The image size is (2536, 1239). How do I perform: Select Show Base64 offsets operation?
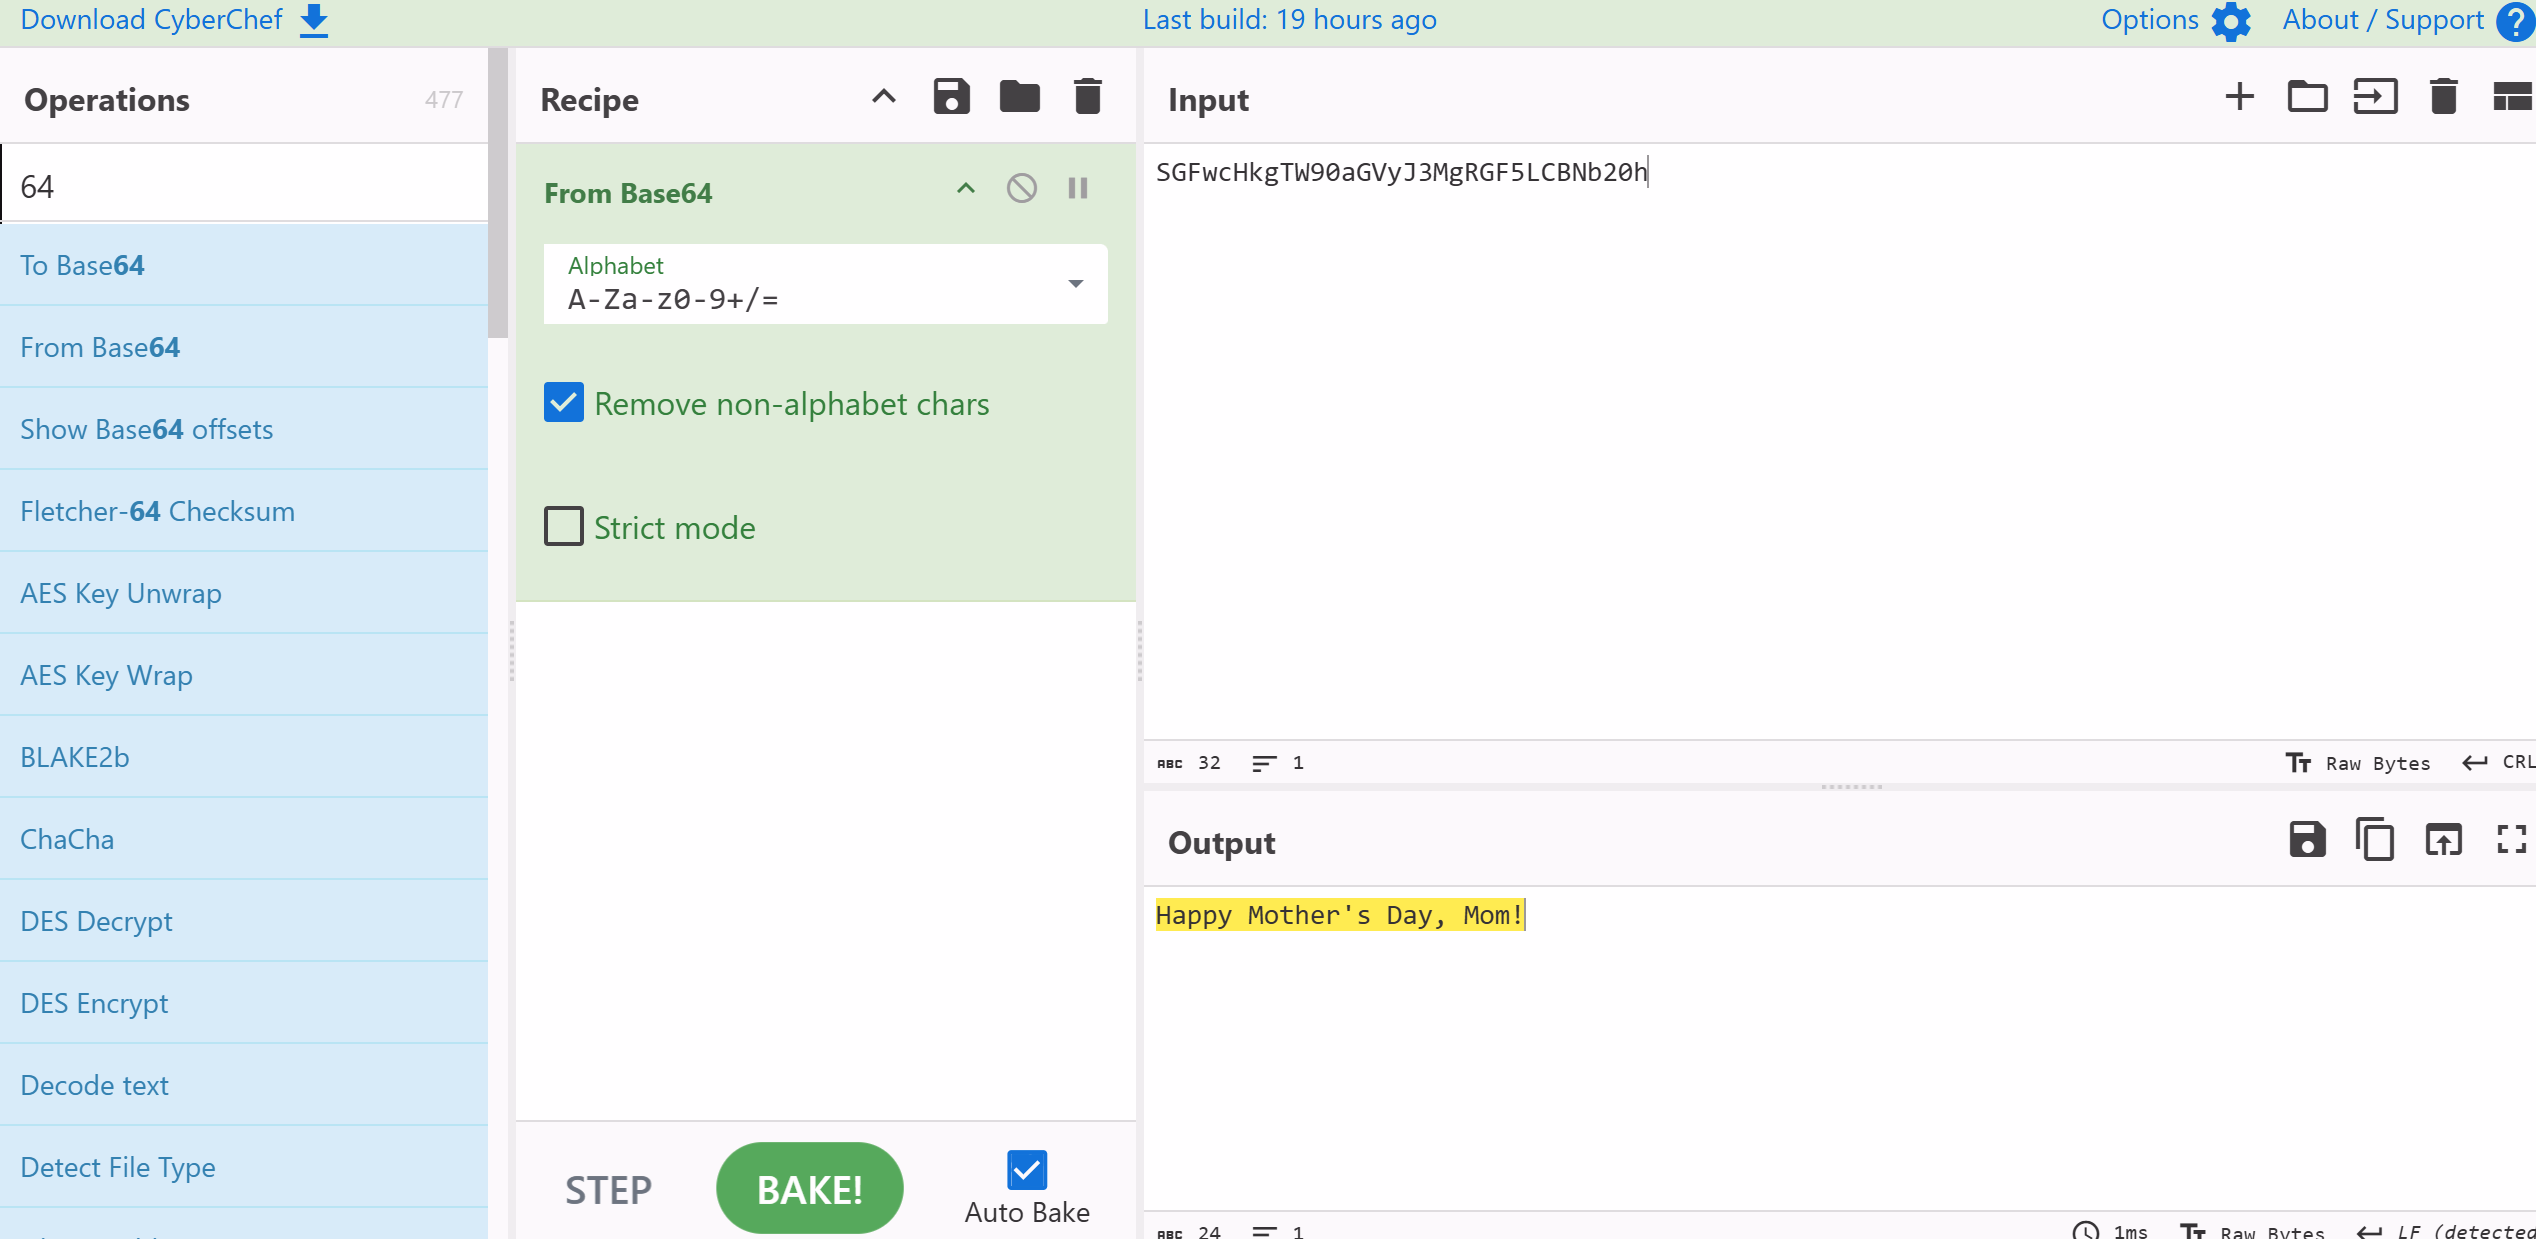coord(244,429)
